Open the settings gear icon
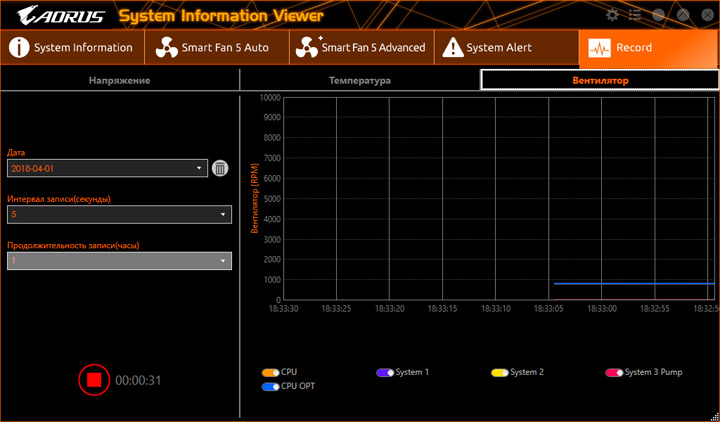Screen dimensions: 720x422 (x=612, y=15)
